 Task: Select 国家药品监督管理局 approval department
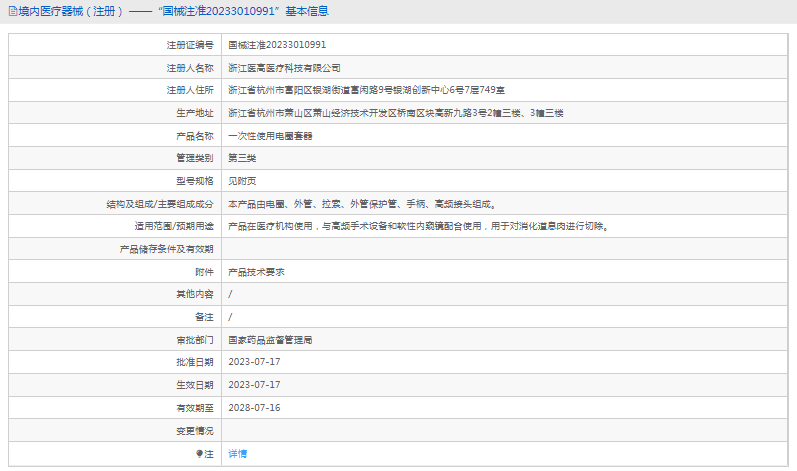tap(270, 340)
